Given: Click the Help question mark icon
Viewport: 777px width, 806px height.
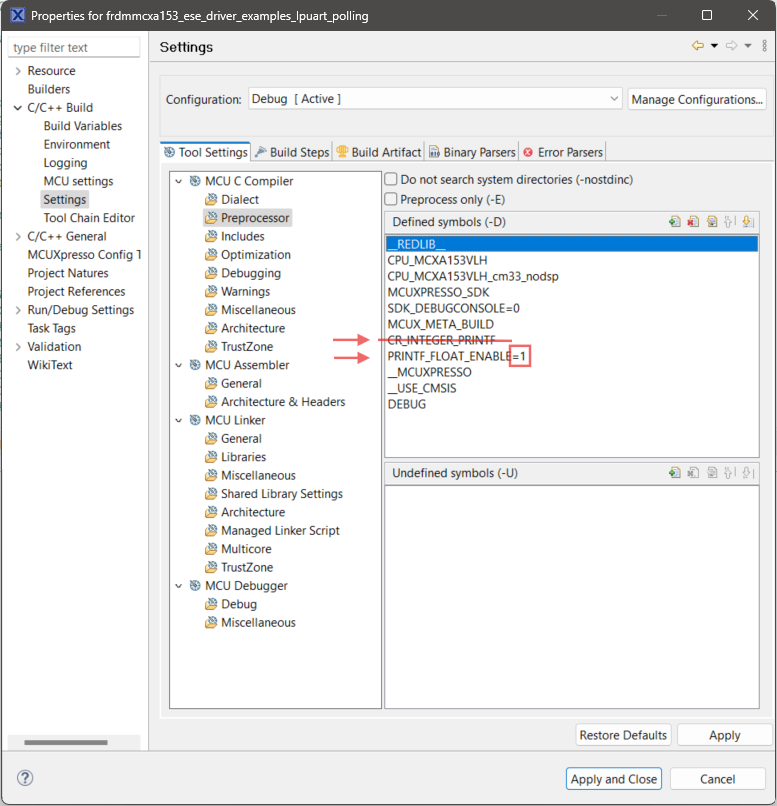Looking at the screenshot, I should click(25, 778).
